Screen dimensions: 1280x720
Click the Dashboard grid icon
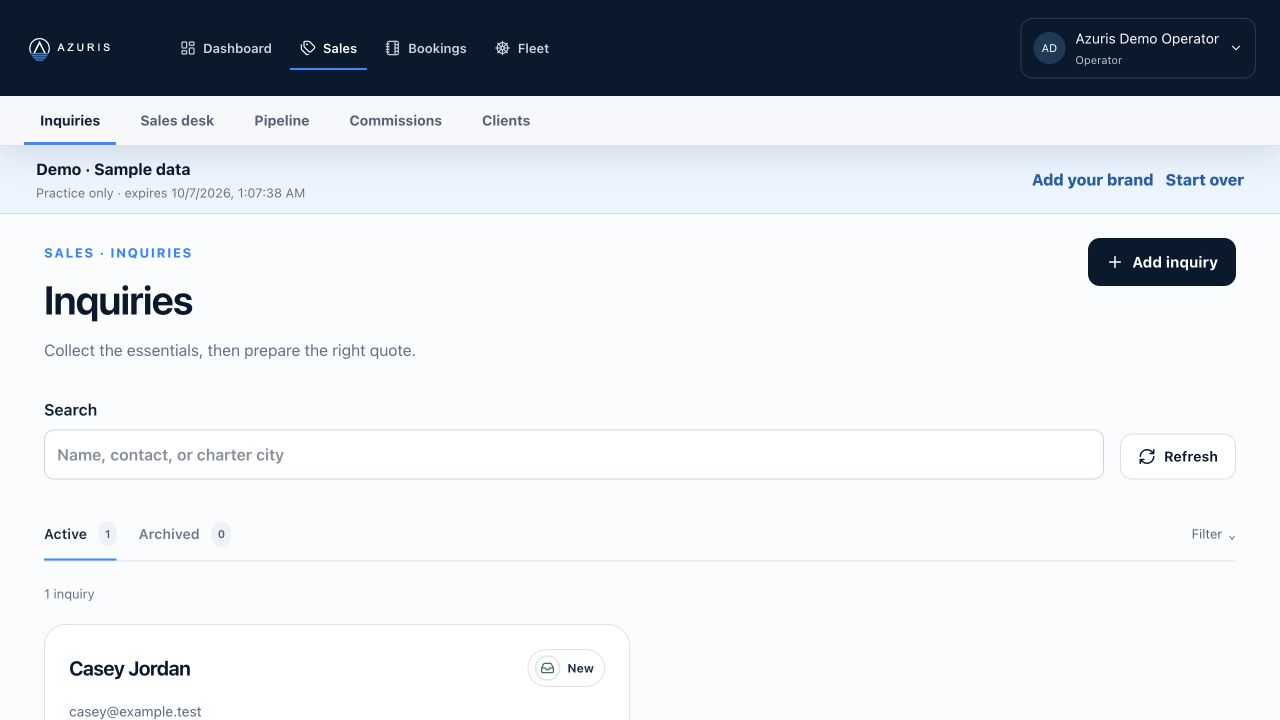[187, 48]
